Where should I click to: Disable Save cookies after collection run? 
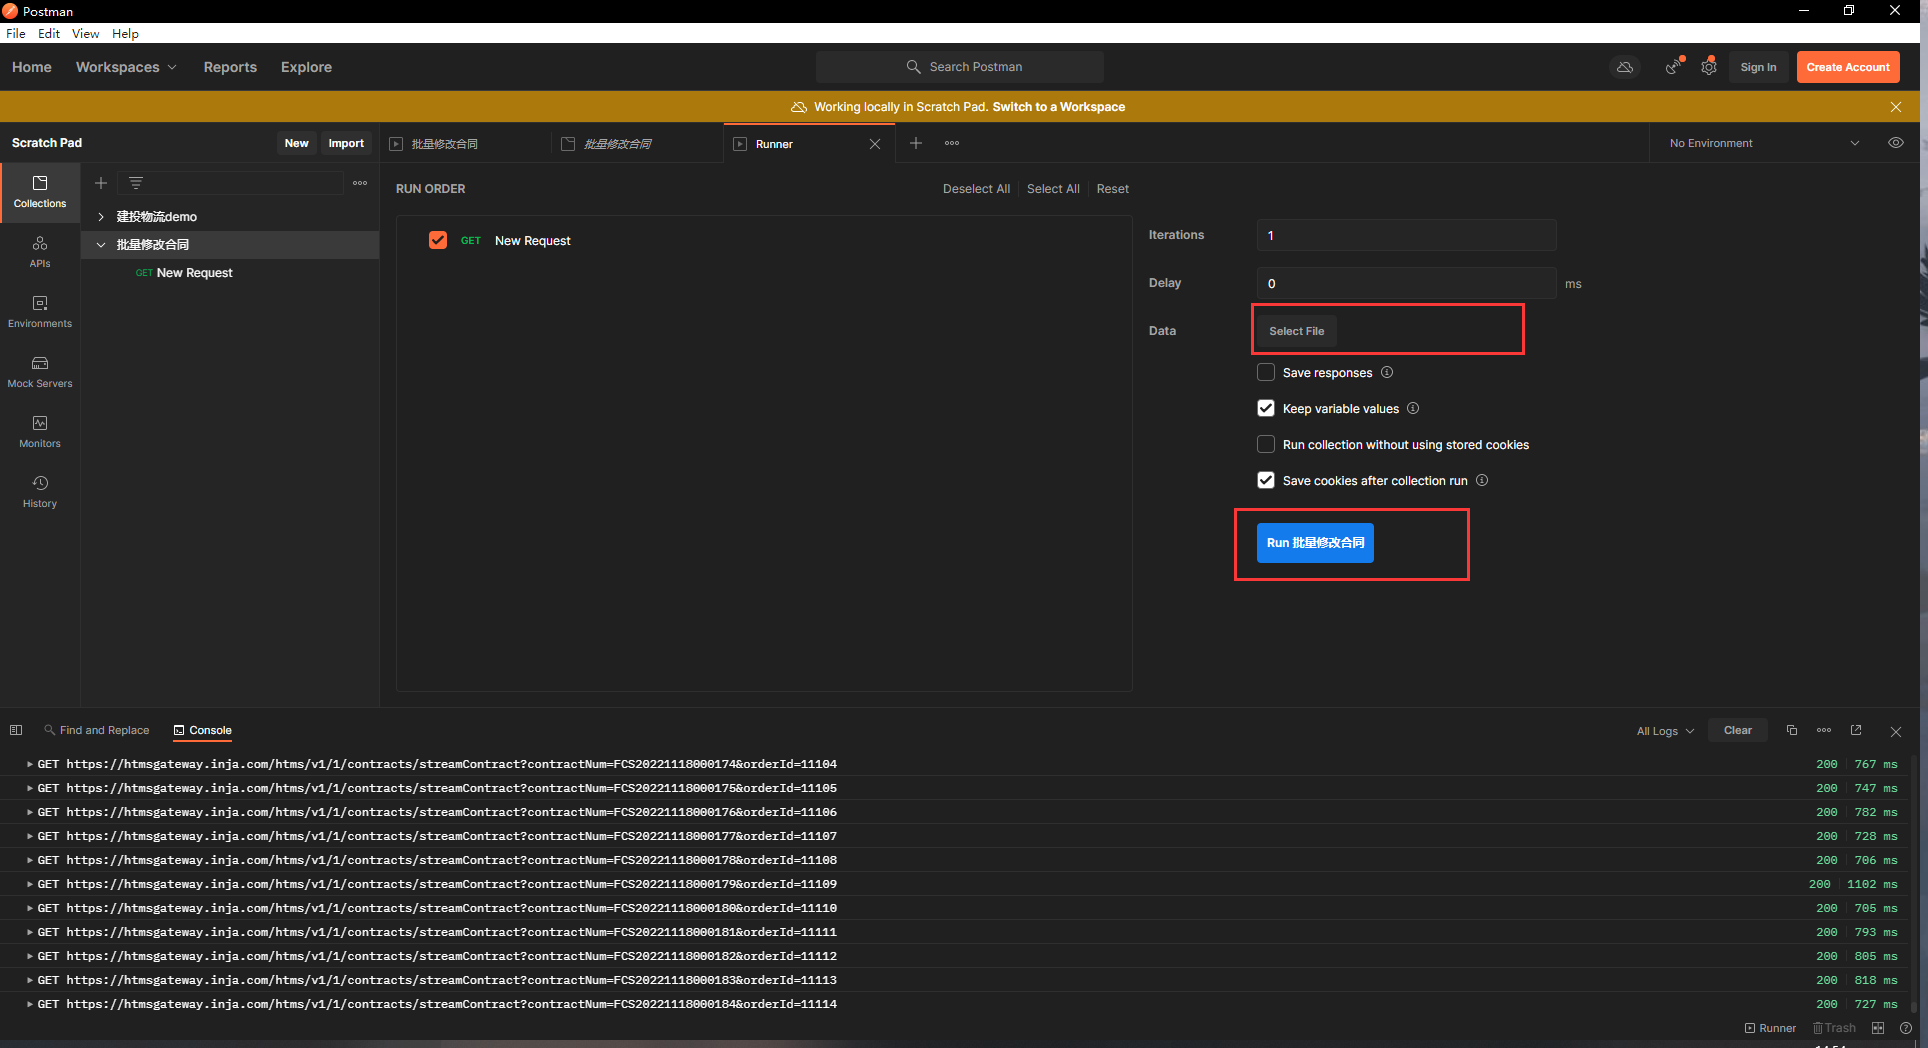tap(1266, 480)
